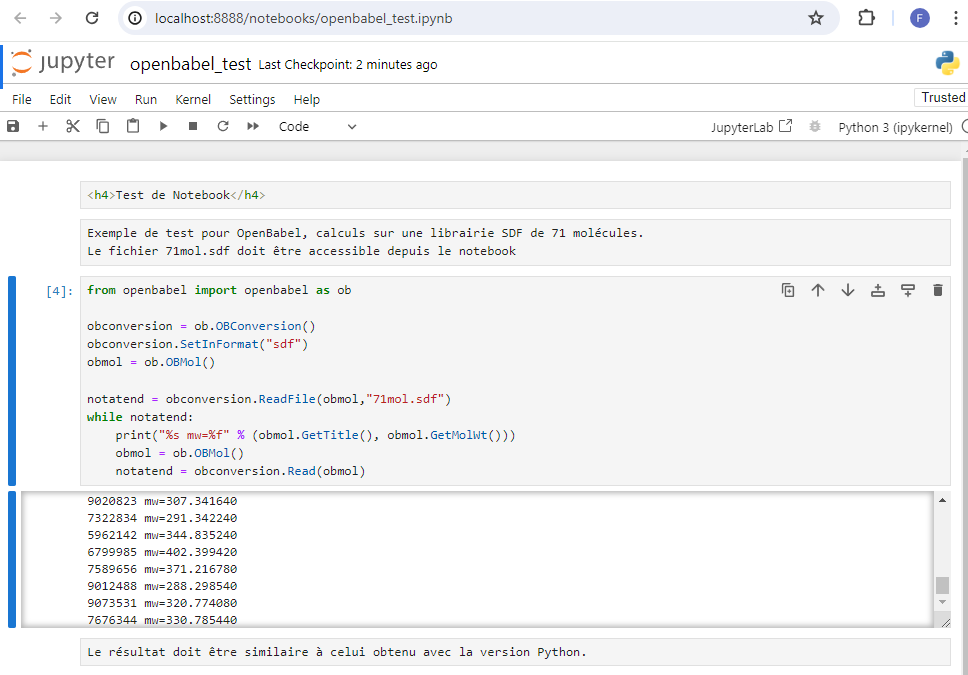
Task: Save the notebook with the disk icon
Action: [13, 126]
